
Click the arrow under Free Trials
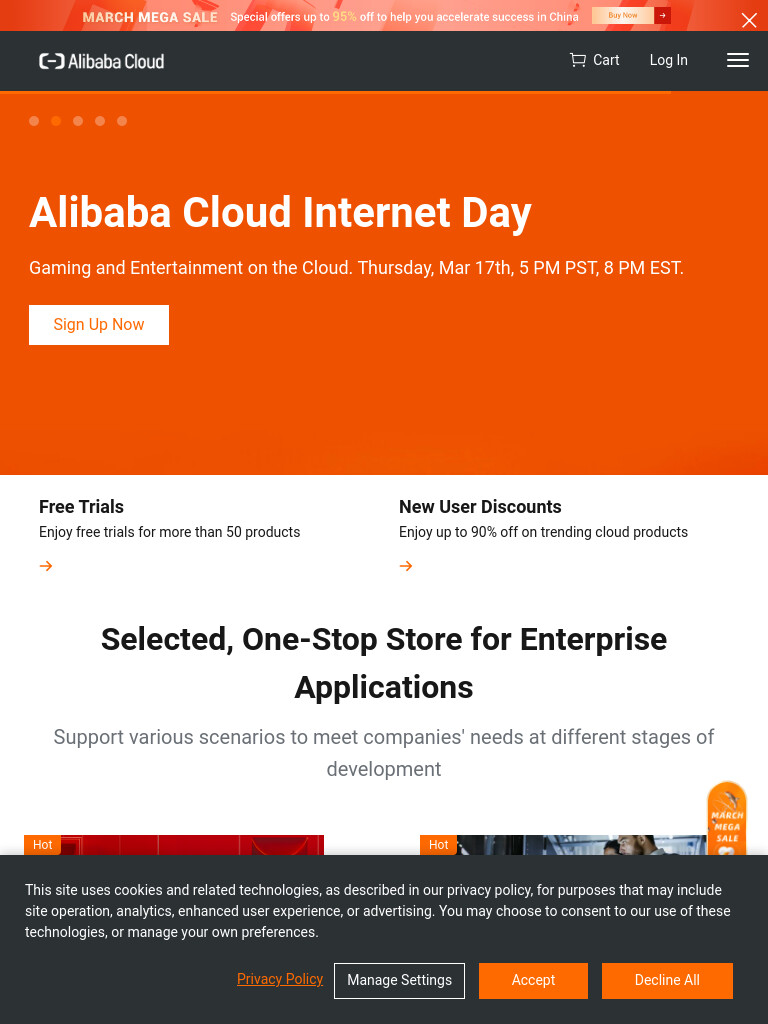tap(46, 566)
